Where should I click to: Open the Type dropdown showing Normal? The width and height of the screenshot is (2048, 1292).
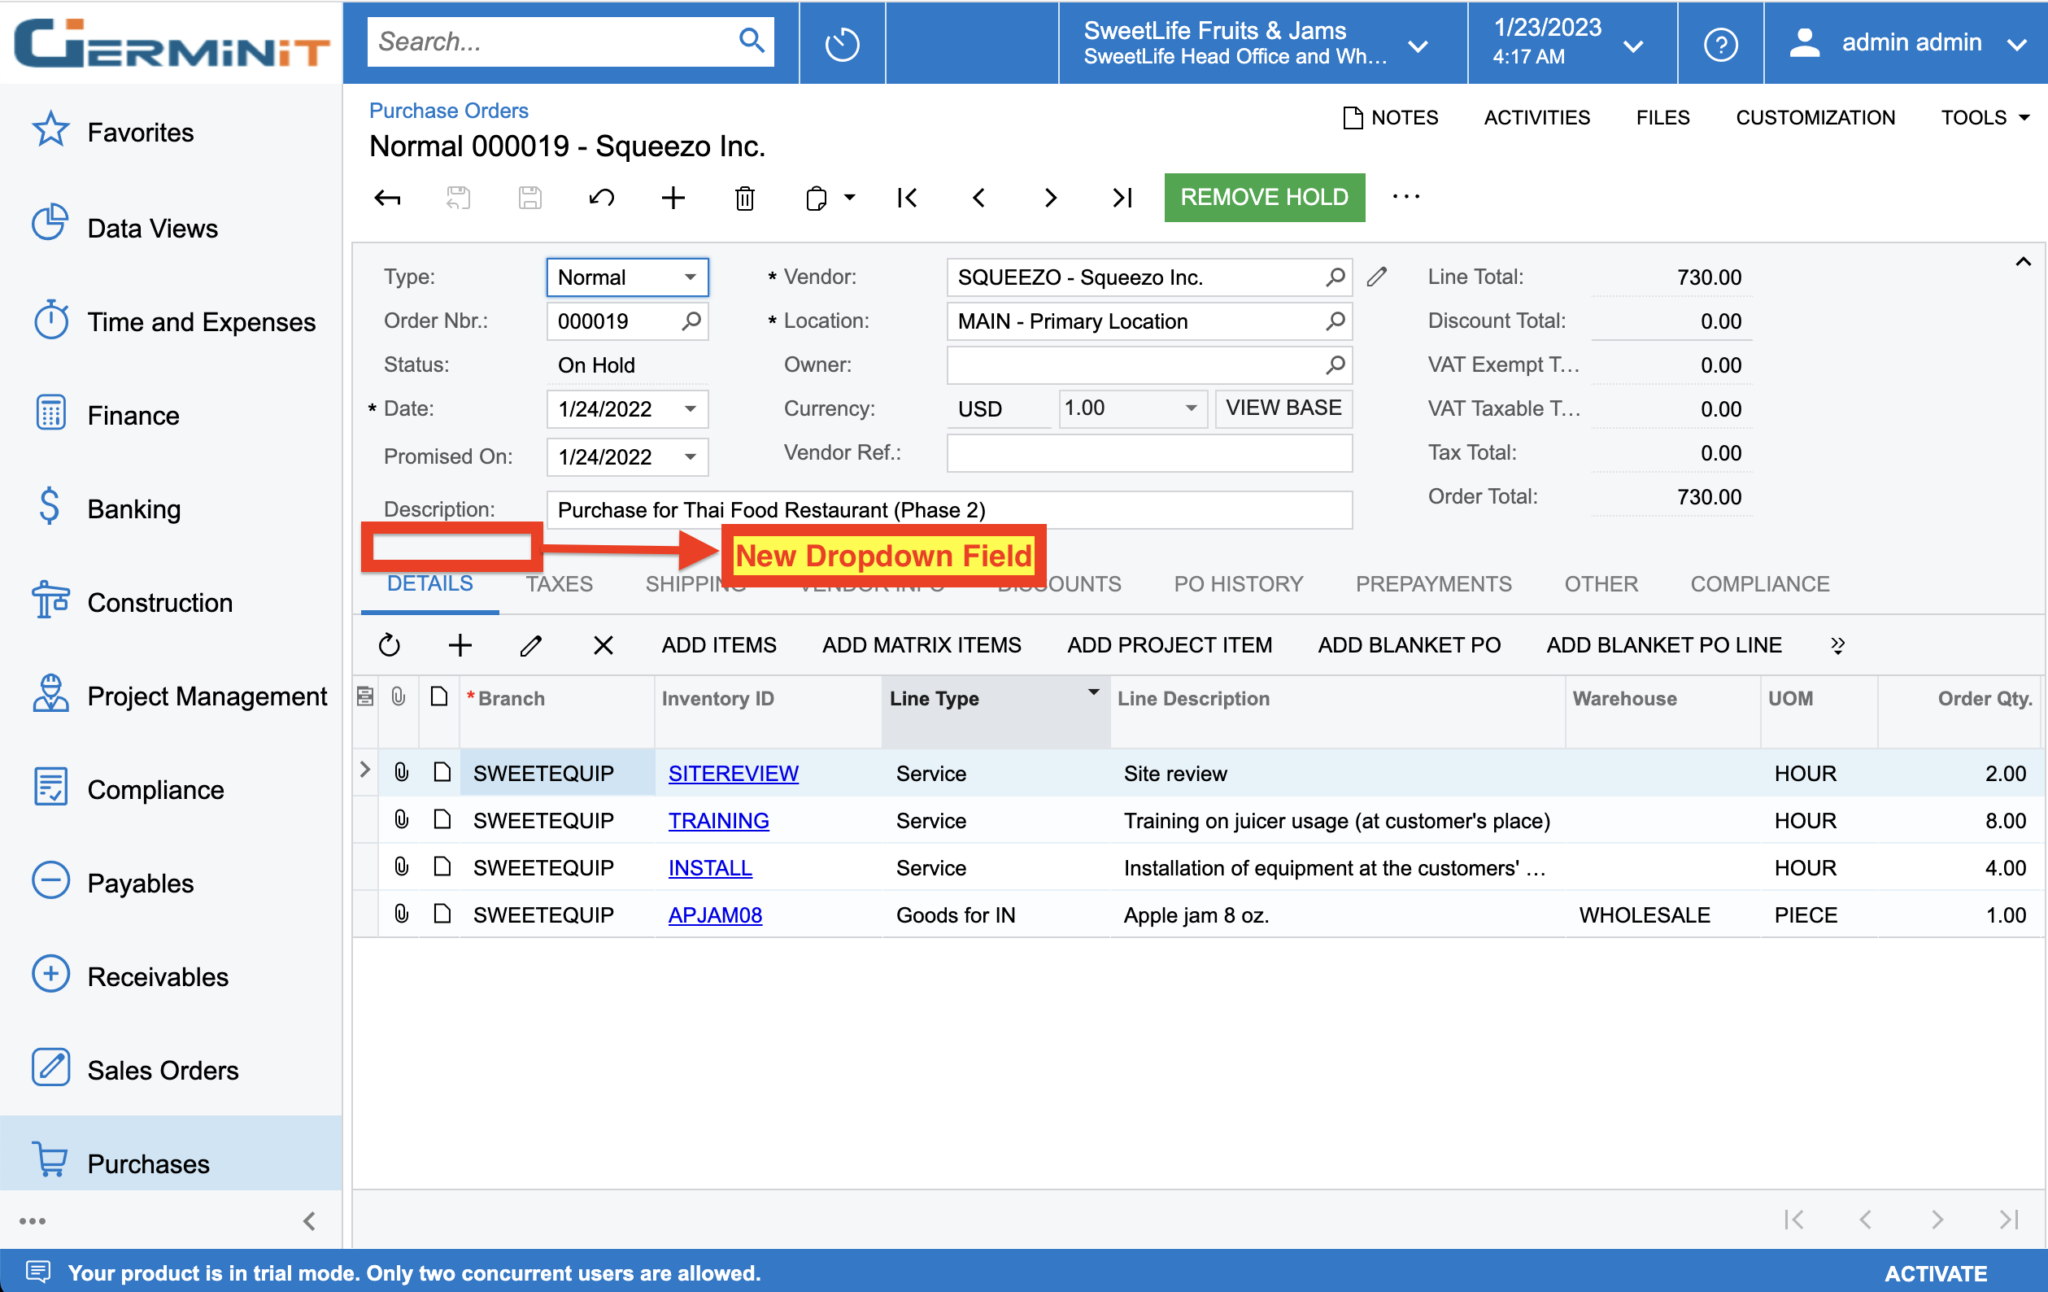(x=689, y=277)
